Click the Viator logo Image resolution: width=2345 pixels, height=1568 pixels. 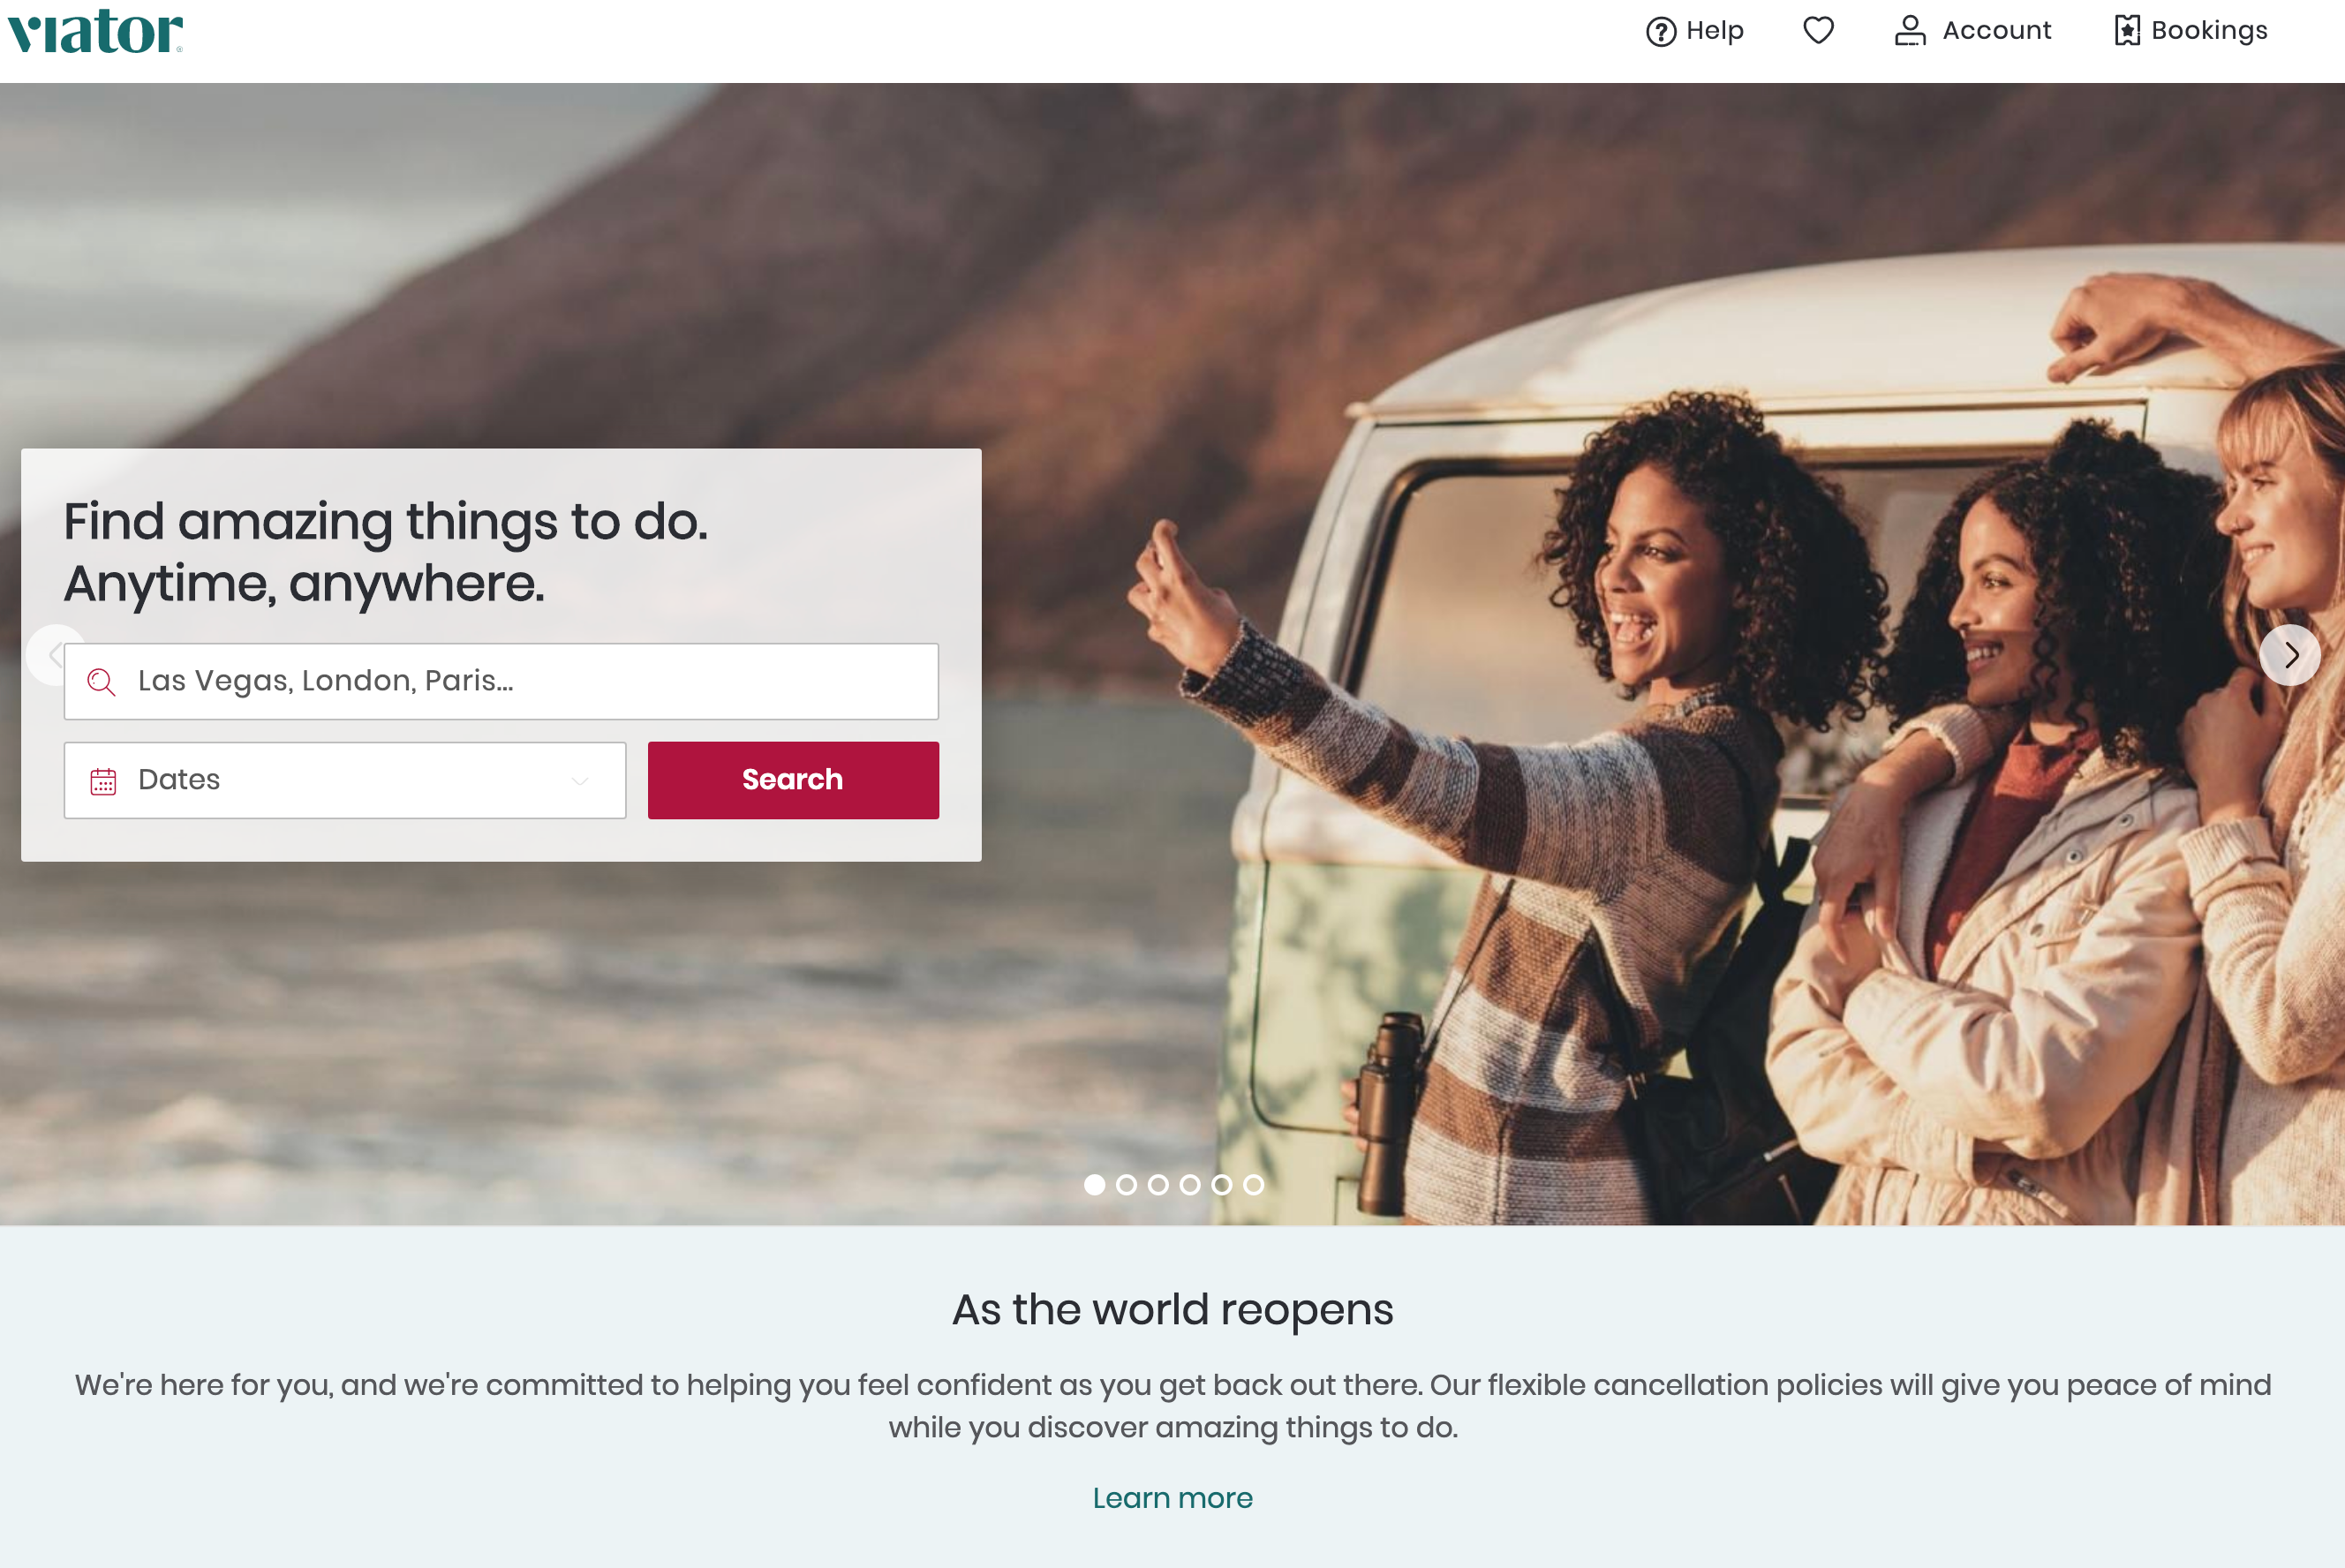point(95,31)
